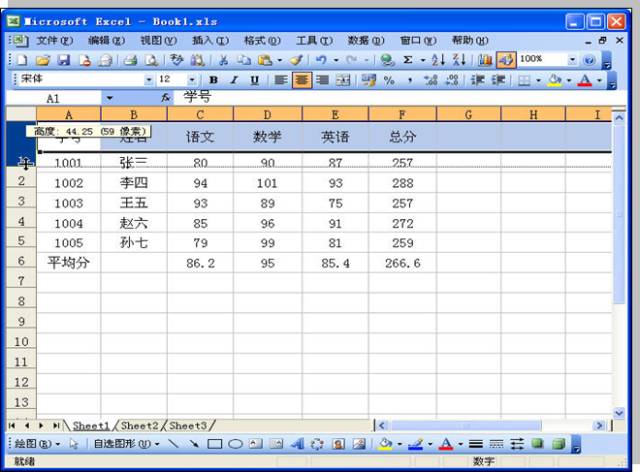Click the AutoSum sigma icon

click(x=407, y=60)
